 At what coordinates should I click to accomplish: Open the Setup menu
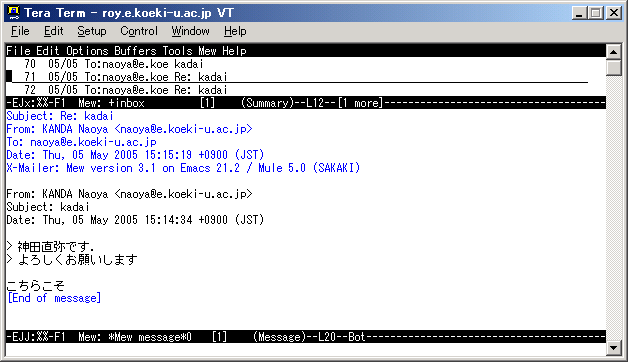tap(92, 31)
